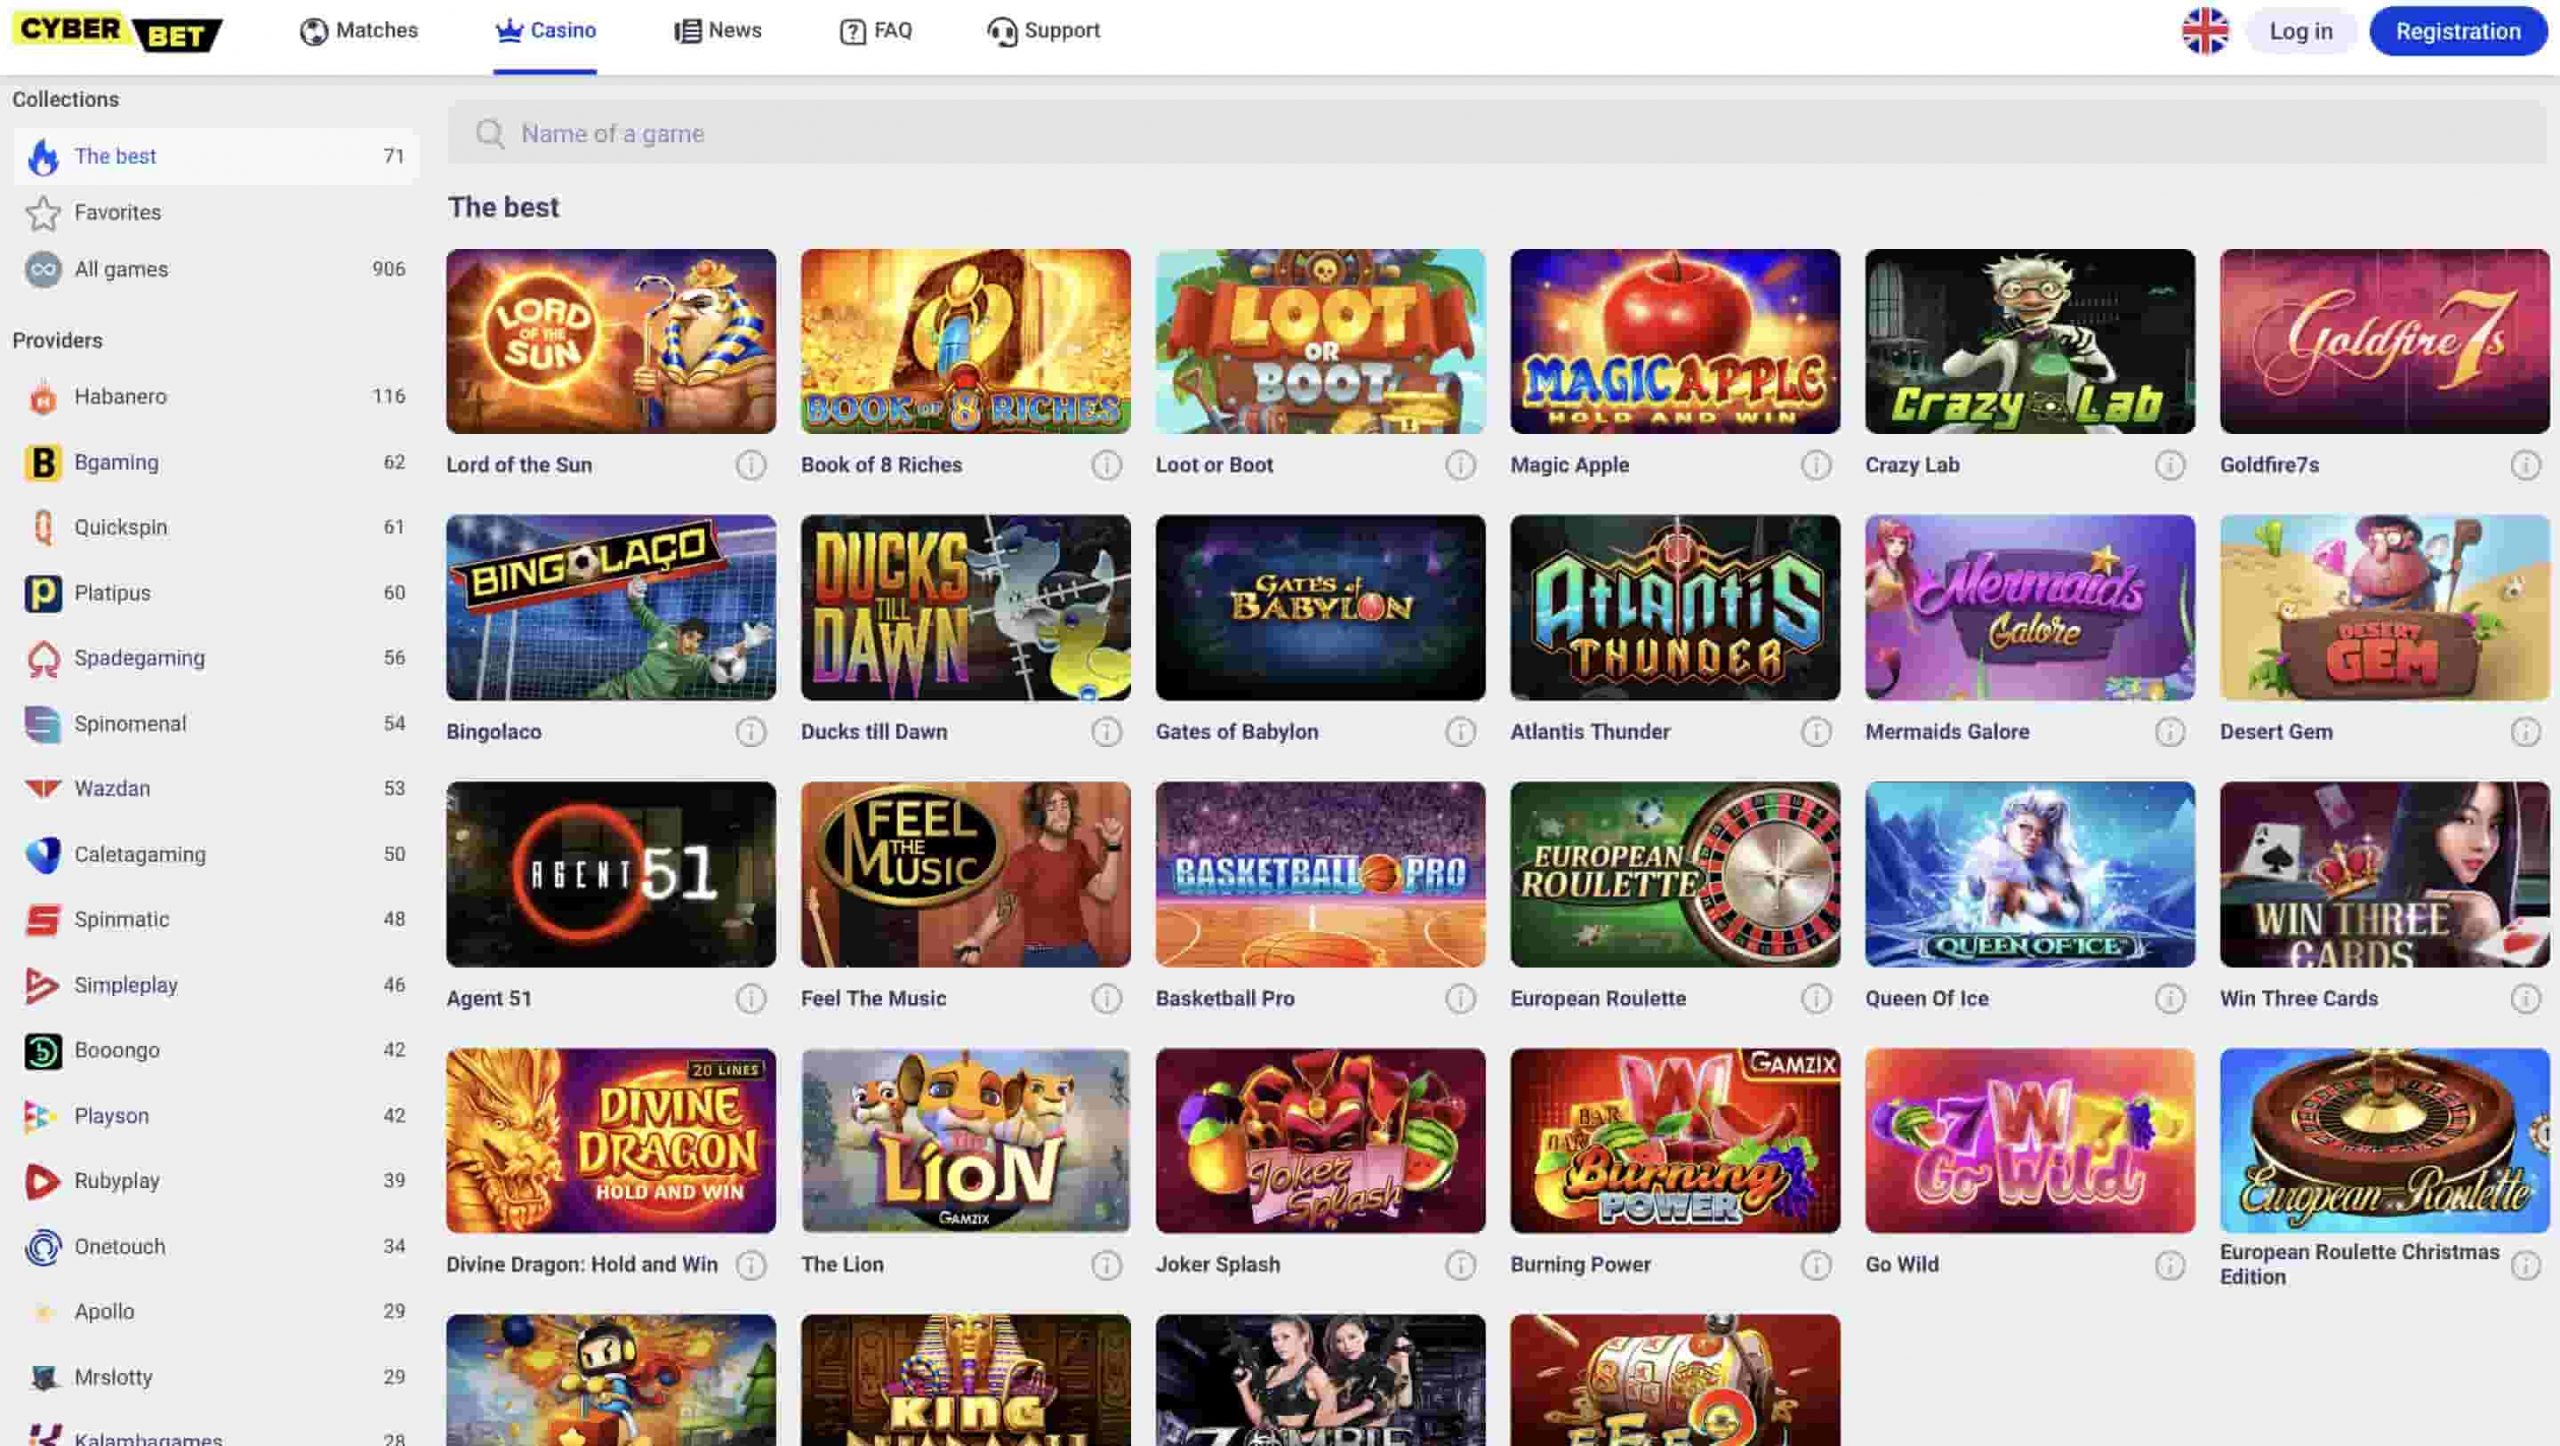Show info for Ducks till Dawn
2560x1446 pixels.
coord(1106,732)
